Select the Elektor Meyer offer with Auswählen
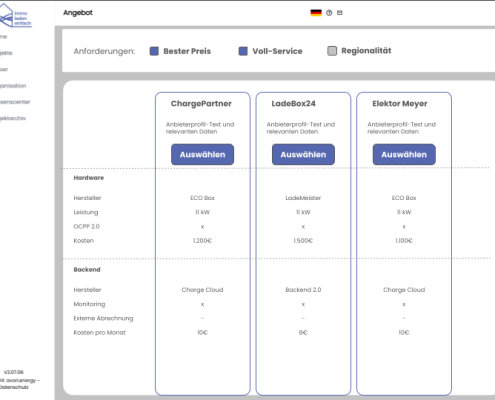The image size is (495, 400). point(404,154)
